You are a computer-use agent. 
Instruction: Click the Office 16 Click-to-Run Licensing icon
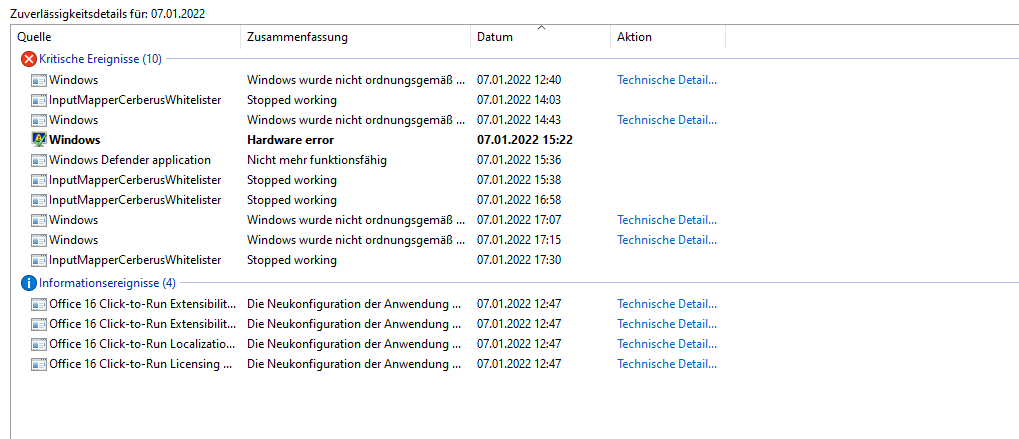pos(39,364)
